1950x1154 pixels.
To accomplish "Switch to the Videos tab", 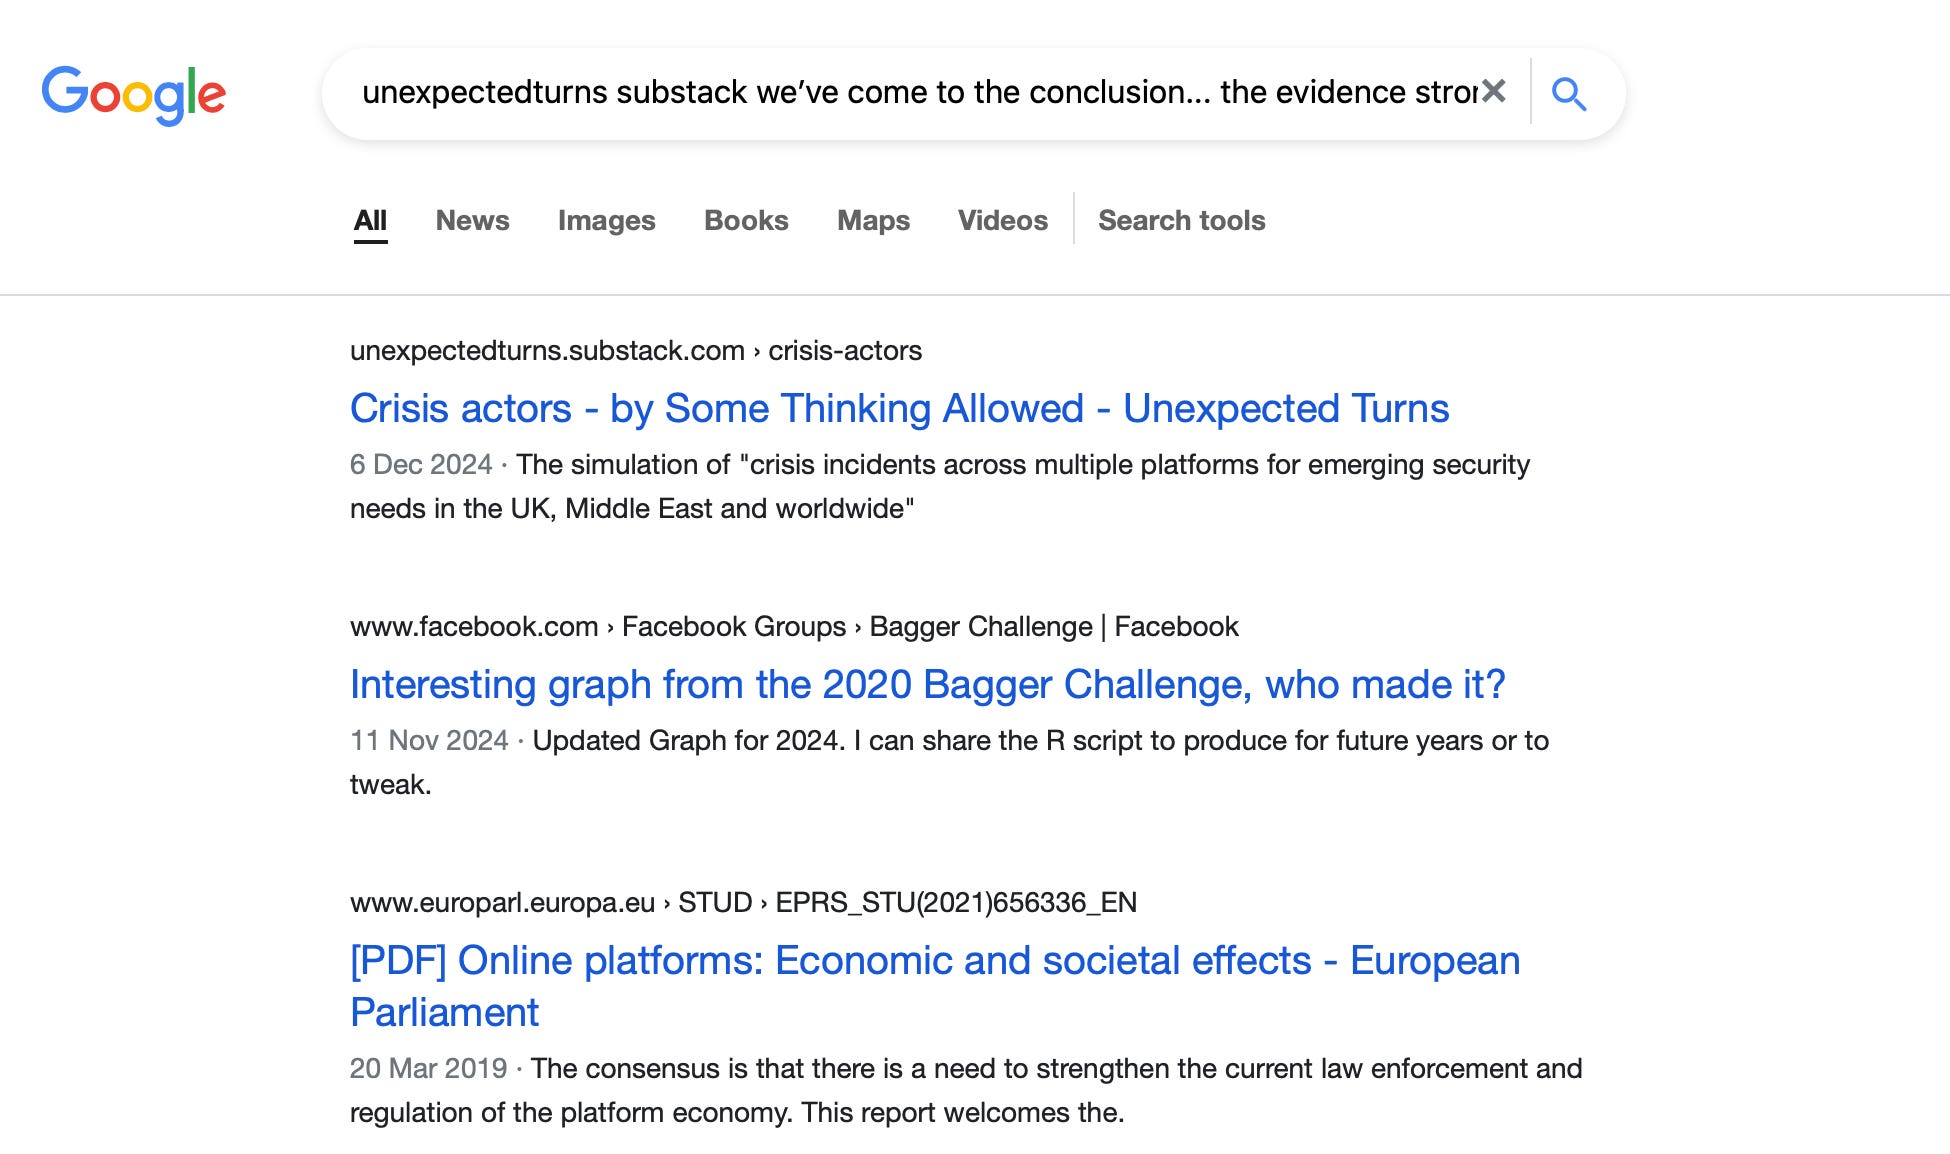I will click(x=1002, y=220).
